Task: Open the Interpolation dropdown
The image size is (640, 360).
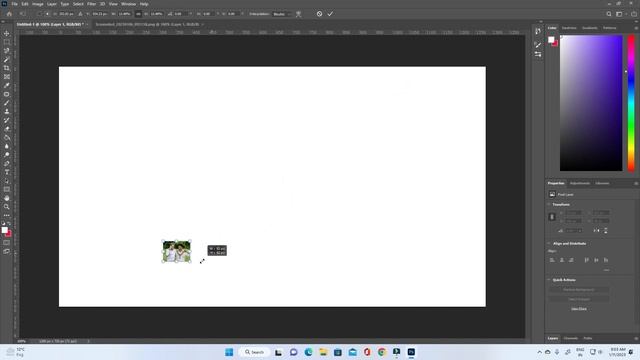Action: point(282,14)
